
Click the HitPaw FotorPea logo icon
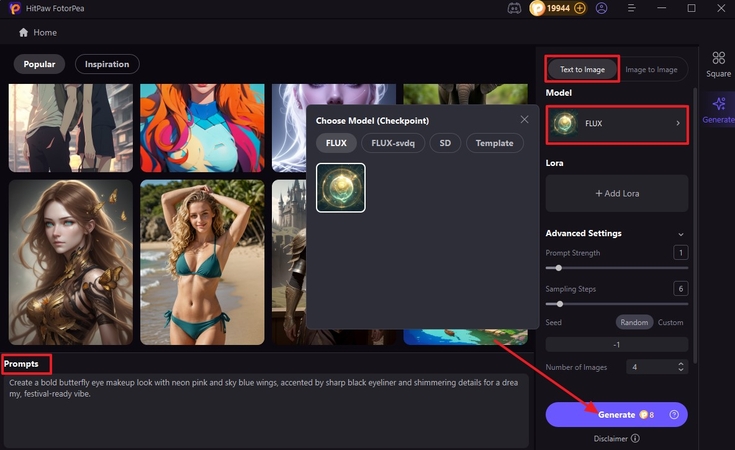[x=15, y=8]
